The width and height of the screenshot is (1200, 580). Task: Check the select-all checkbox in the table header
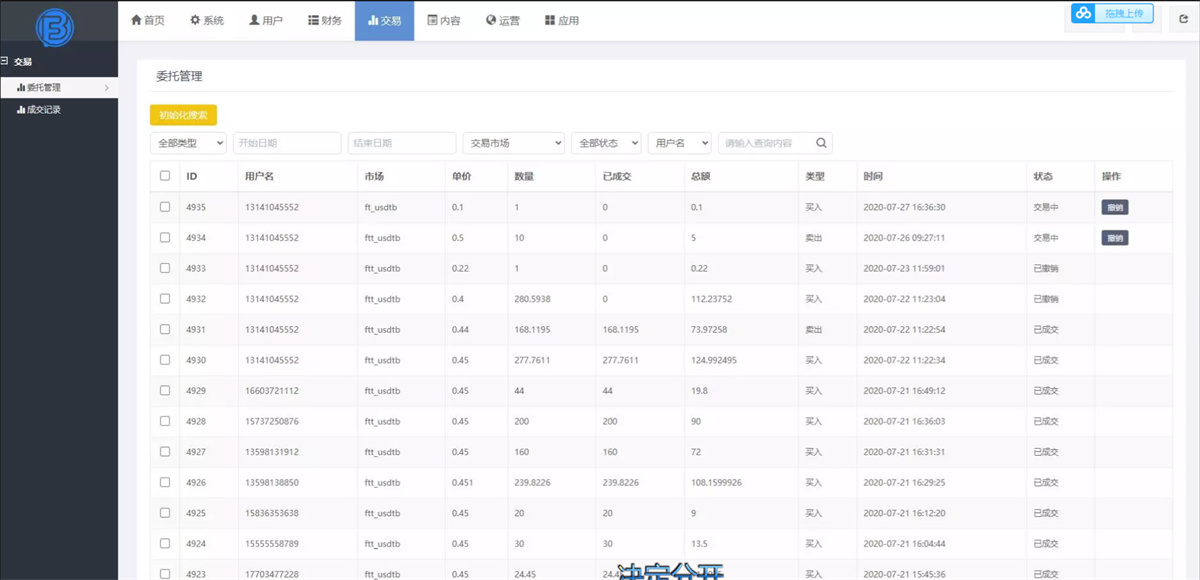[165, 175]
